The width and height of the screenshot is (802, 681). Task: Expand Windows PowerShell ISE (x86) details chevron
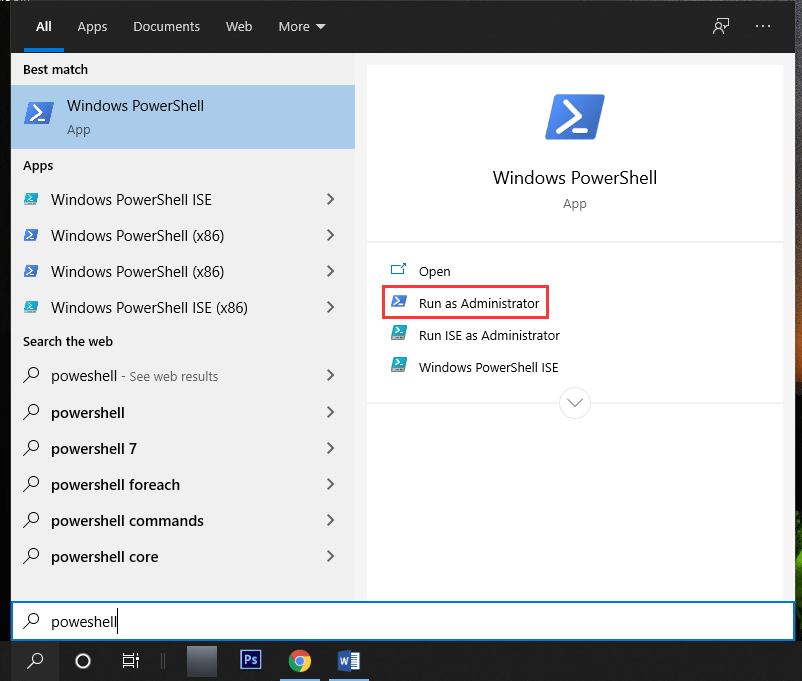pos(330,307)
